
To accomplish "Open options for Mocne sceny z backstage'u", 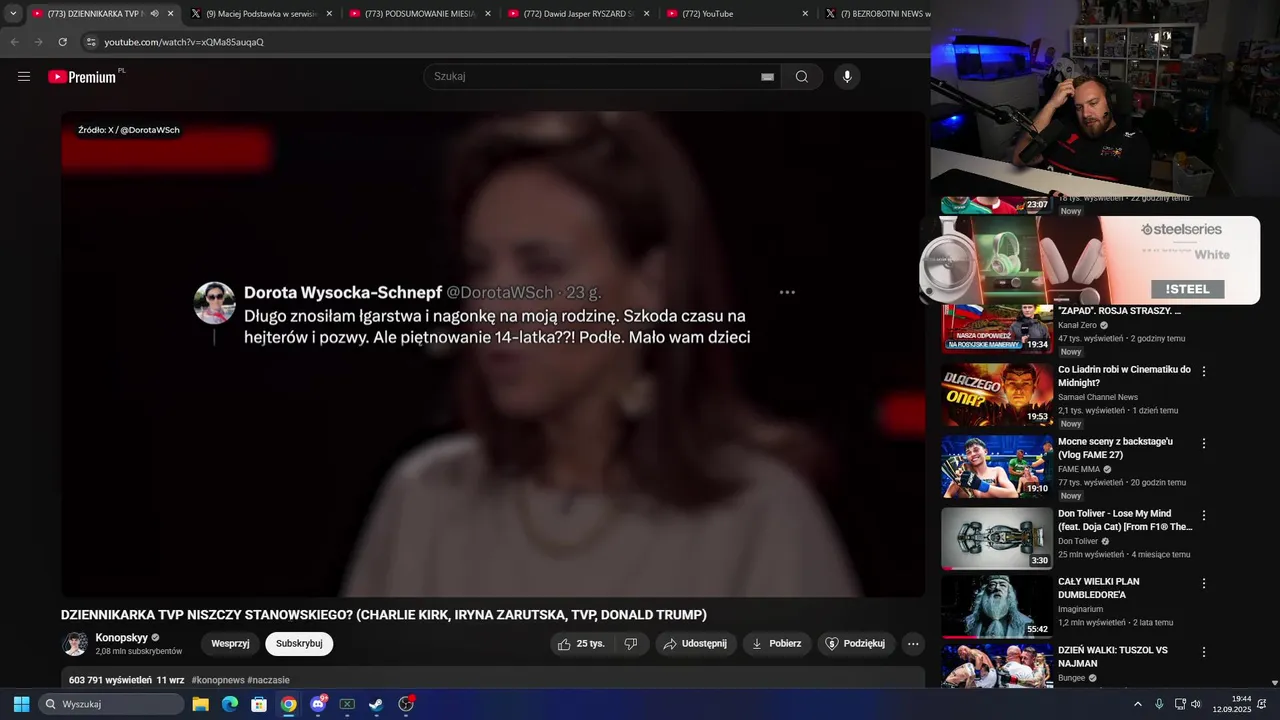I will pyautogui.click(x=1204, y=443).
